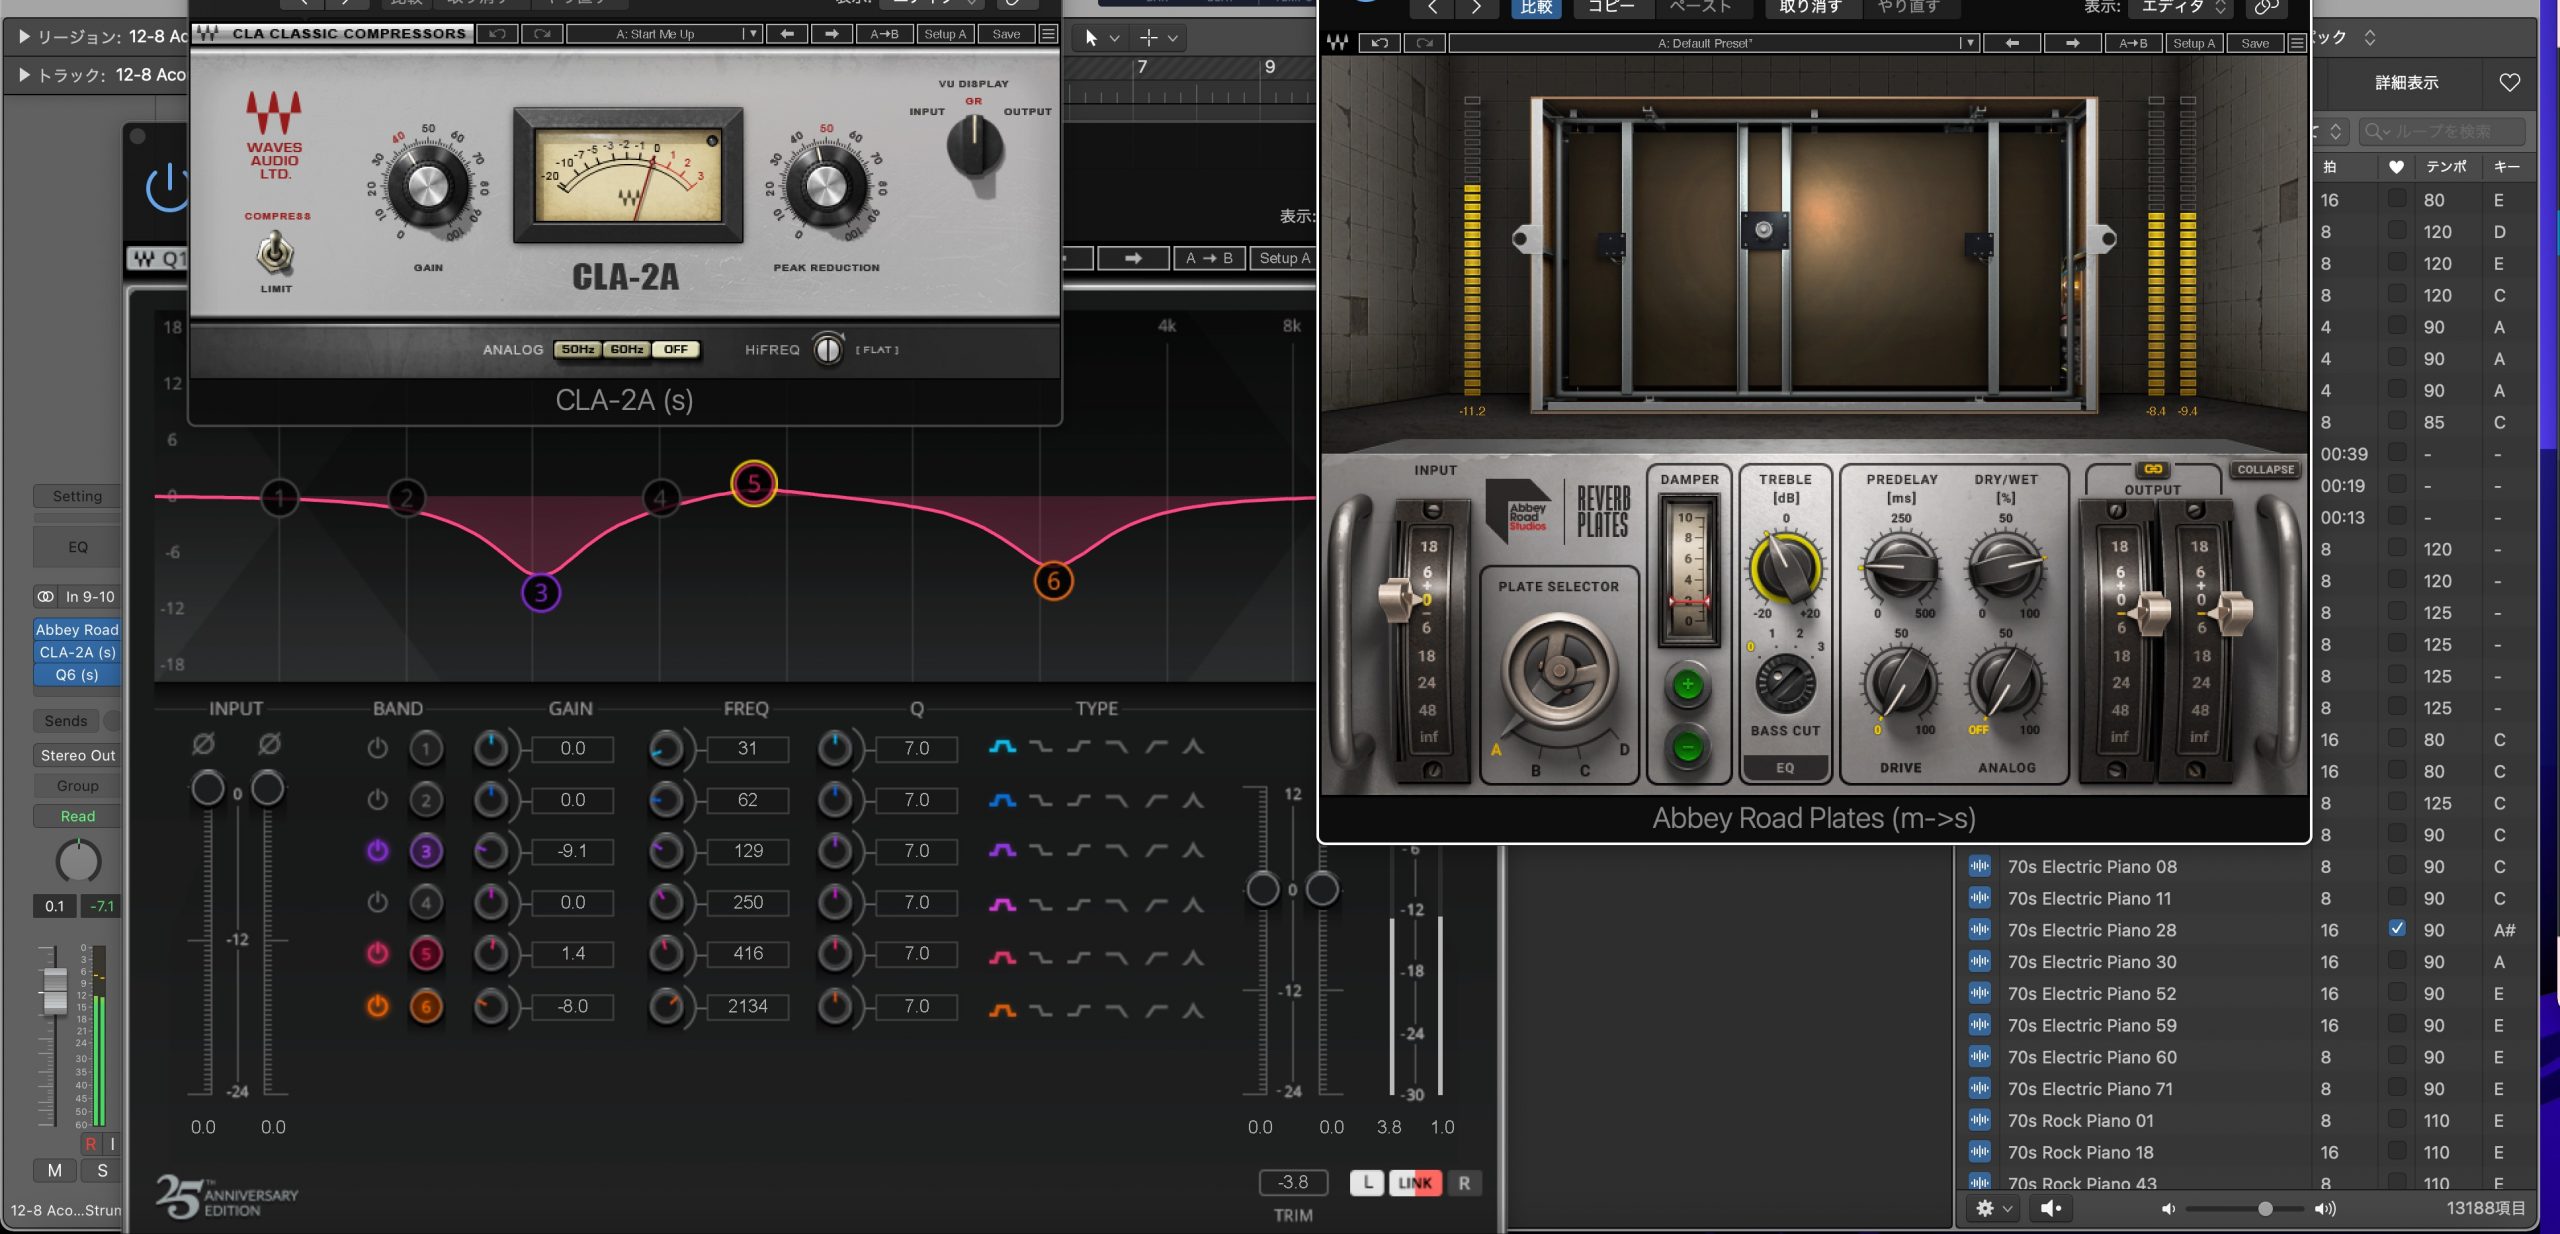The image size is (2560, 1234).
Task: Redo in the CLA-2A plugin toolbar
Action: [542, 34]
